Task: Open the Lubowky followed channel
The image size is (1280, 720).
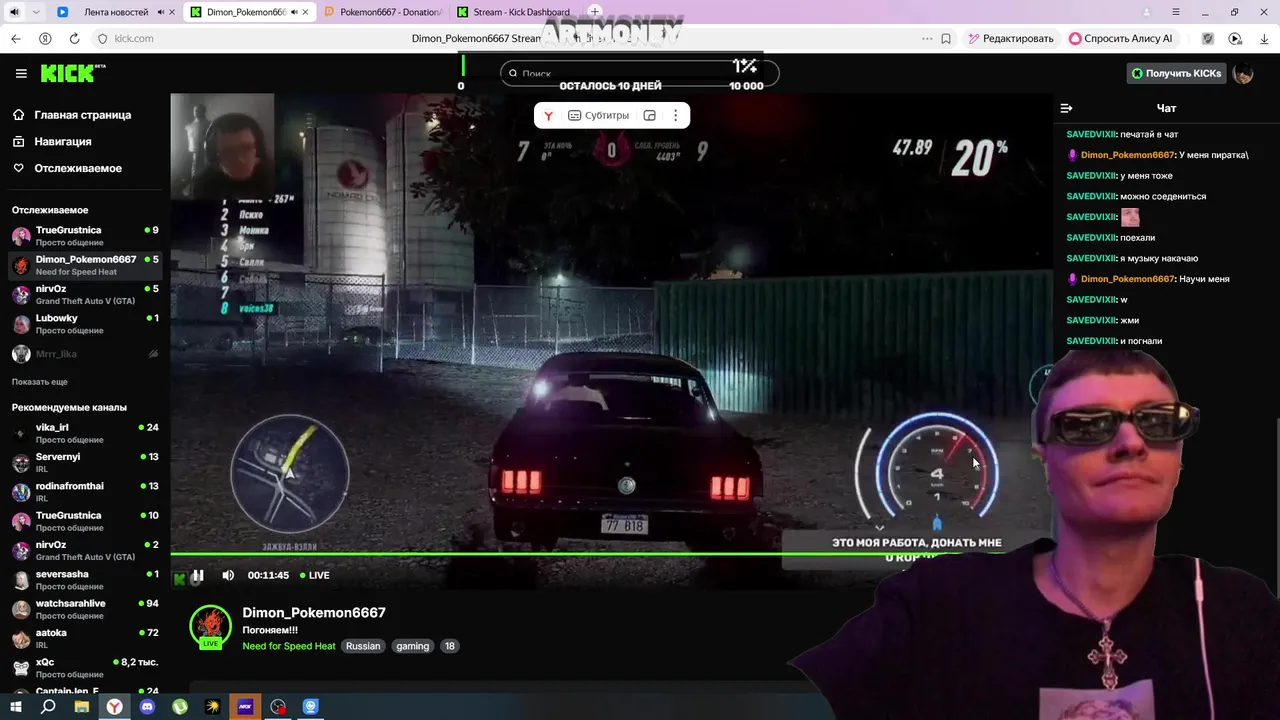Action: [85, 324]
